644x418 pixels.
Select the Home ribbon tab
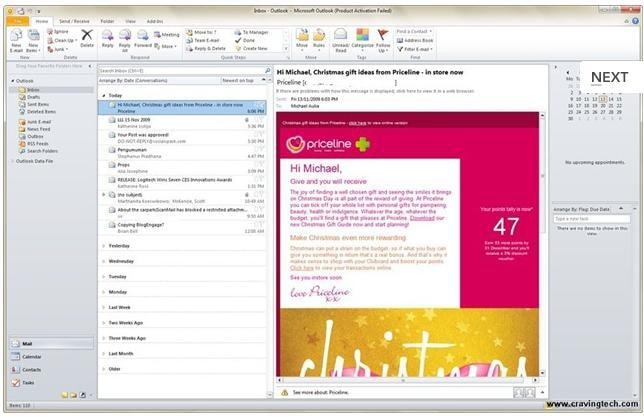(41, 21)
